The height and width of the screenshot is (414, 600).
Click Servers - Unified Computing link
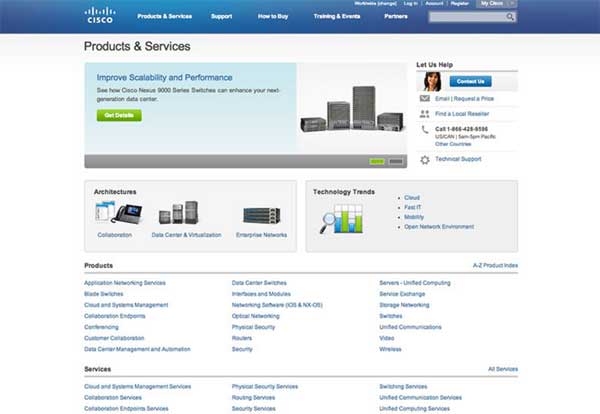tap(415, 283)
